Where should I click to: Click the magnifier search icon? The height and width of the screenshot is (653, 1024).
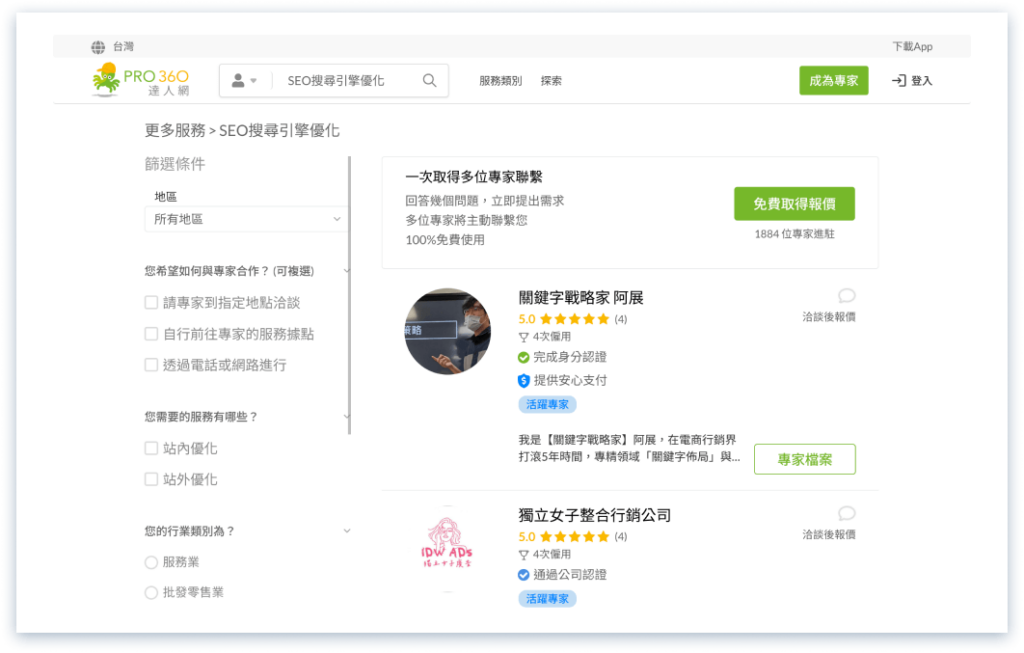click(429, 78)
